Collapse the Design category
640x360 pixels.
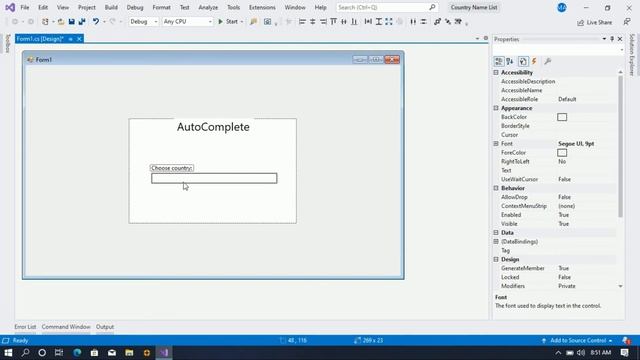[496, 260]
